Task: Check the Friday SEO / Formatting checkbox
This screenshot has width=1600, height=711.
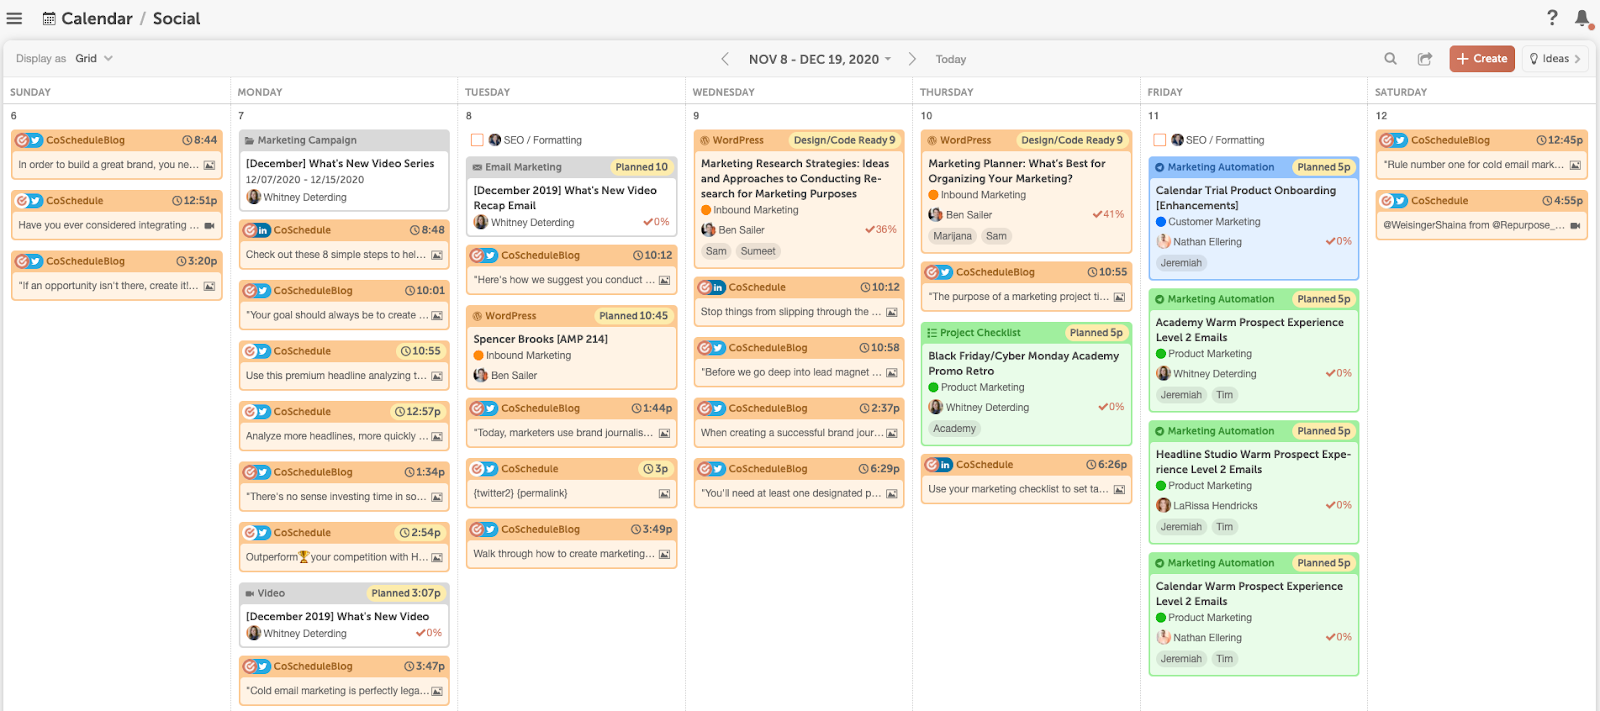Action: coord(1160,140)
